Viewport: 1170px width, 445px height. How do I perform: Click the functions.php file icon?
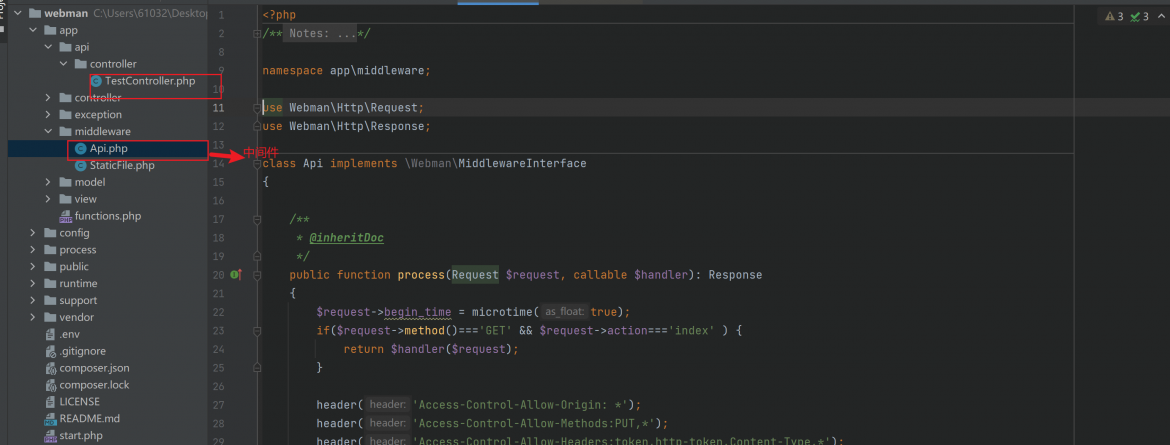66,217
